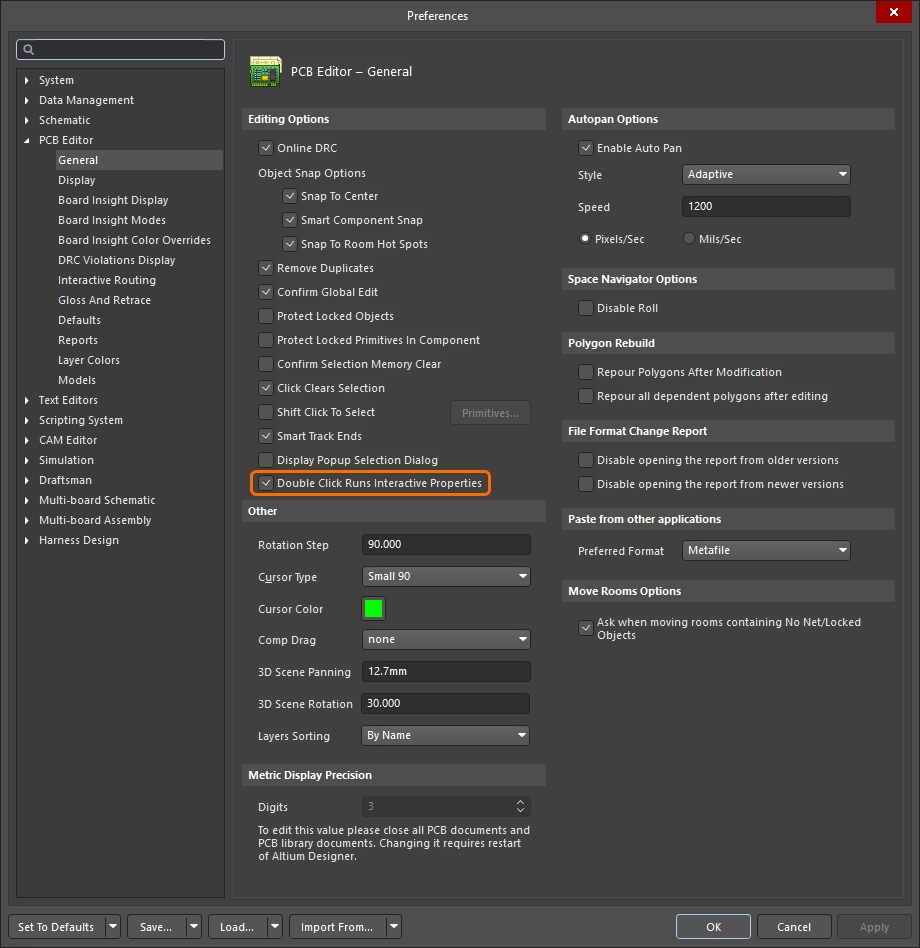
Task: Click the 3D Scene Rotation field
Action: (445, 704)
